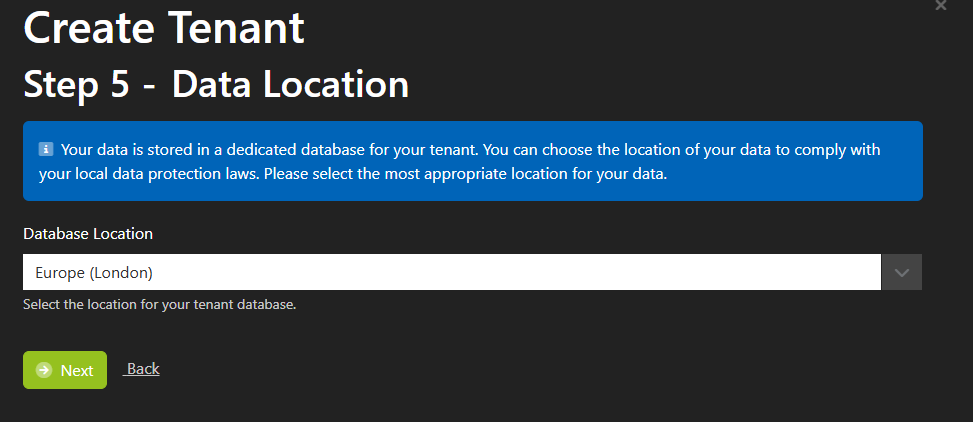Return to previous step via Back

141,369
